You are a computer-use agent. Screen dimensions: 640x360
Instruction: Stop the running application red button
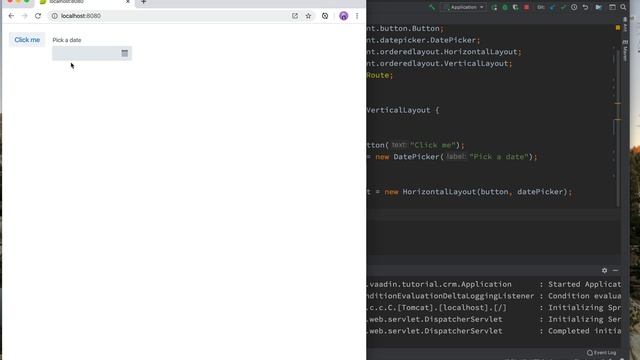tap(527, 7)
